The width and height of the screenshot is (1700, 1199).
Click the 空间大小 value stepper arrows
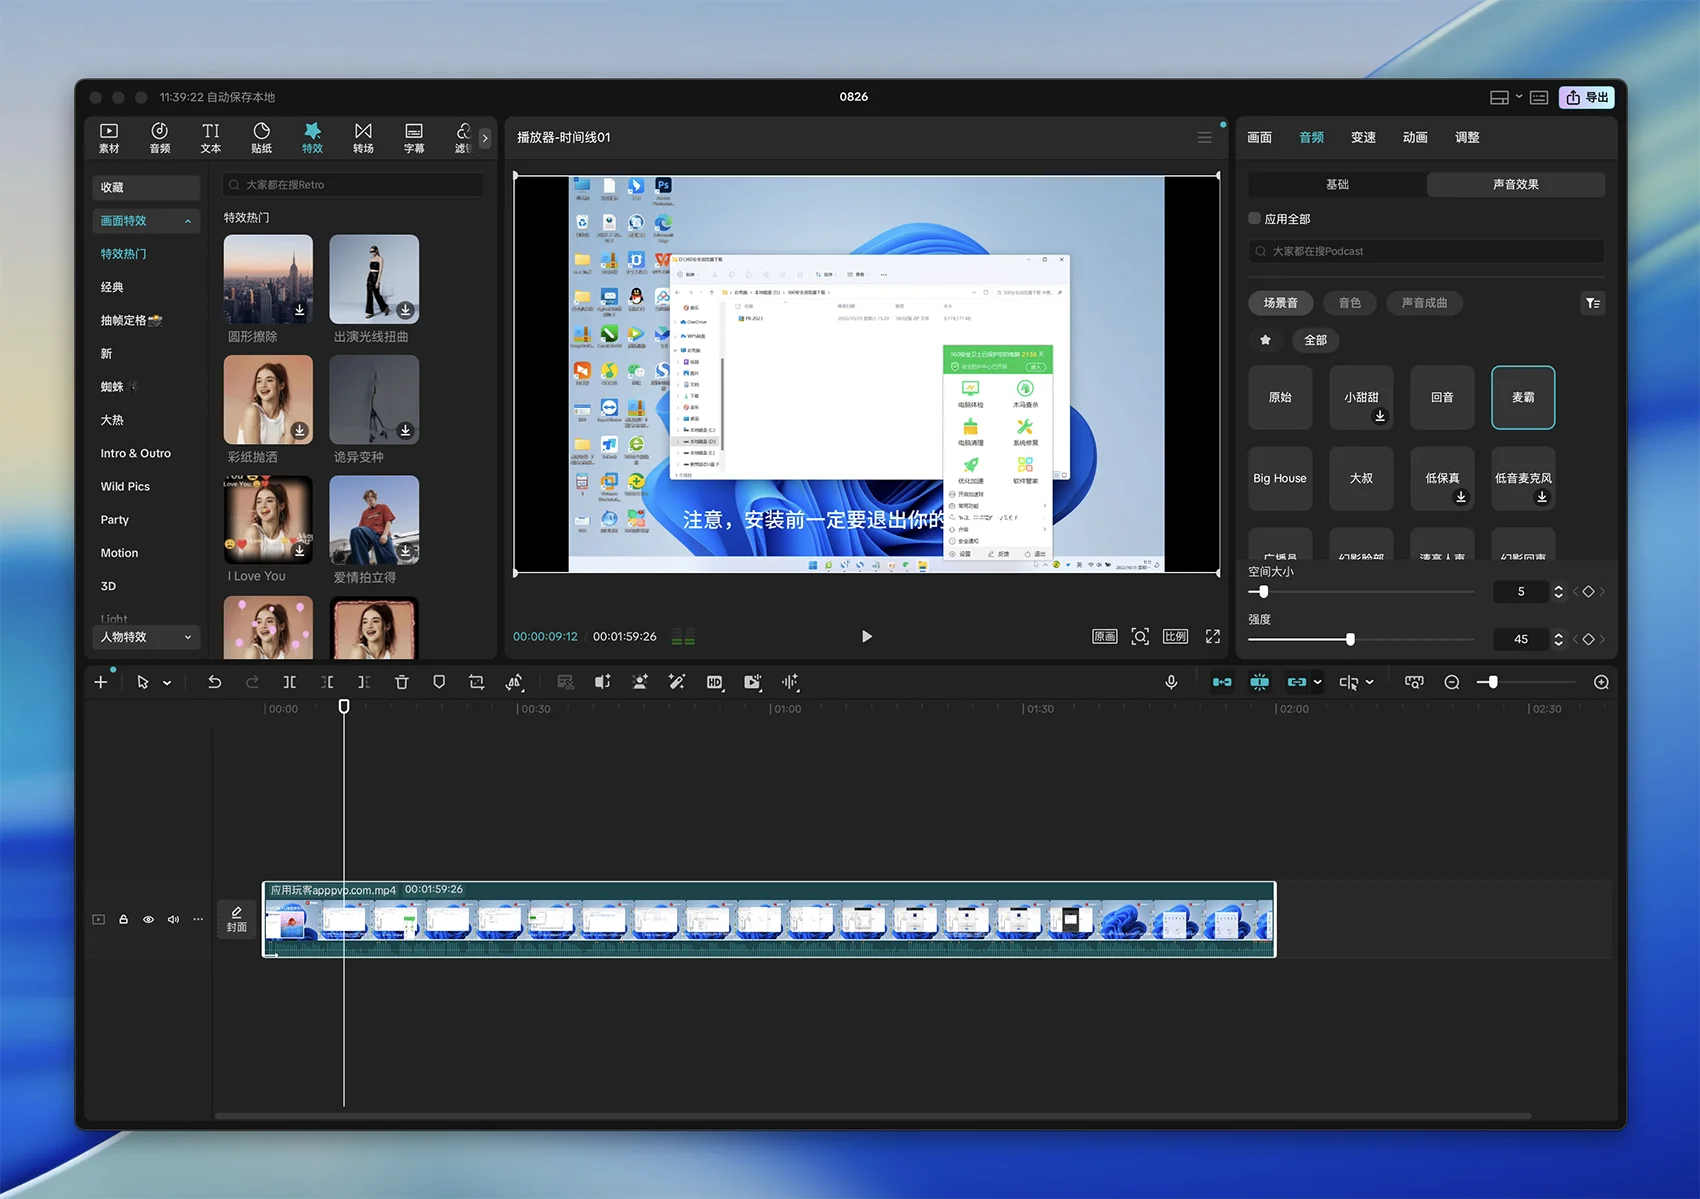(x=1558, y=591)
